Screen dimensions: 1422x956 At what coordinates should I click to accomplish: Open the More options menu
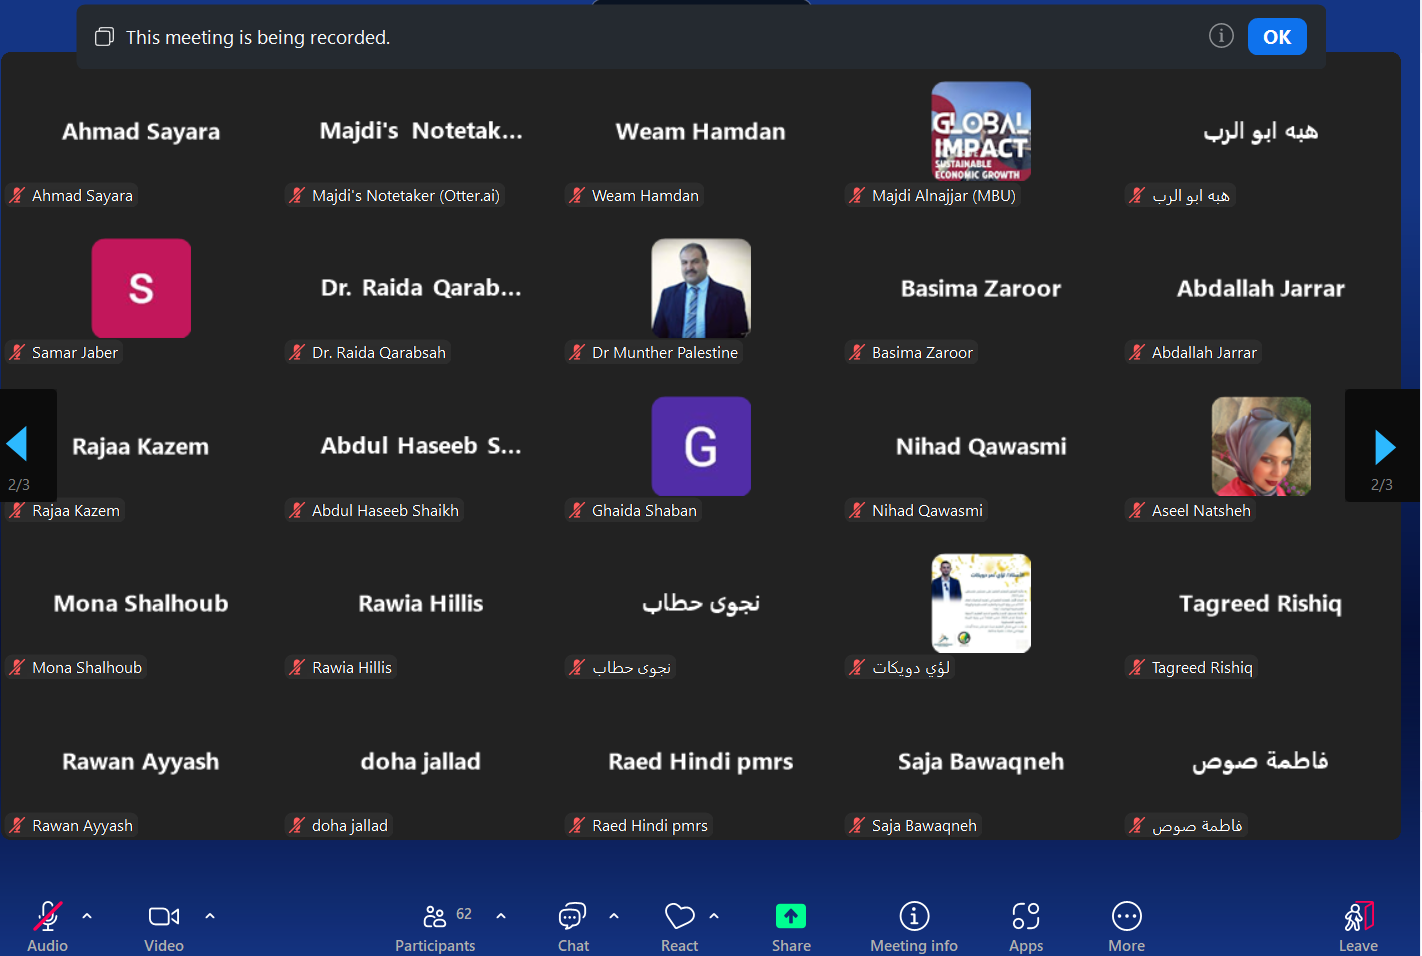[x=1126, y=916]
